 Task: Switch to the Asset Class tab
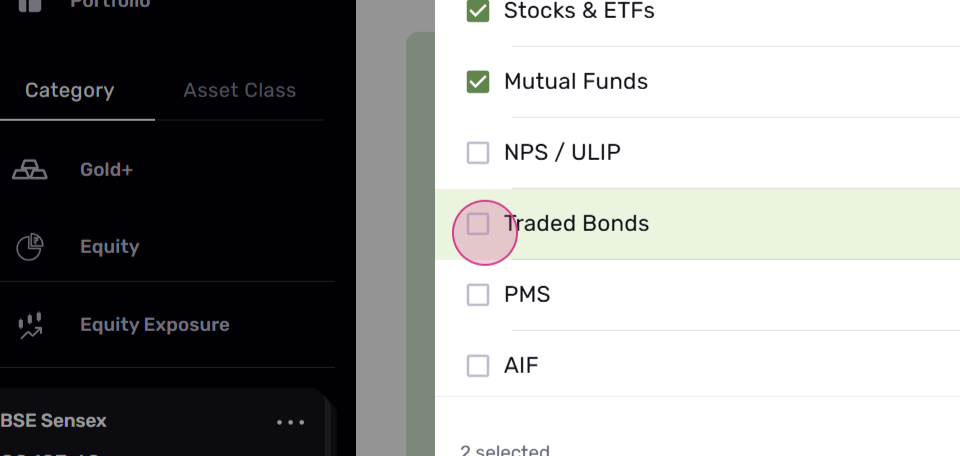pos(239,91)
